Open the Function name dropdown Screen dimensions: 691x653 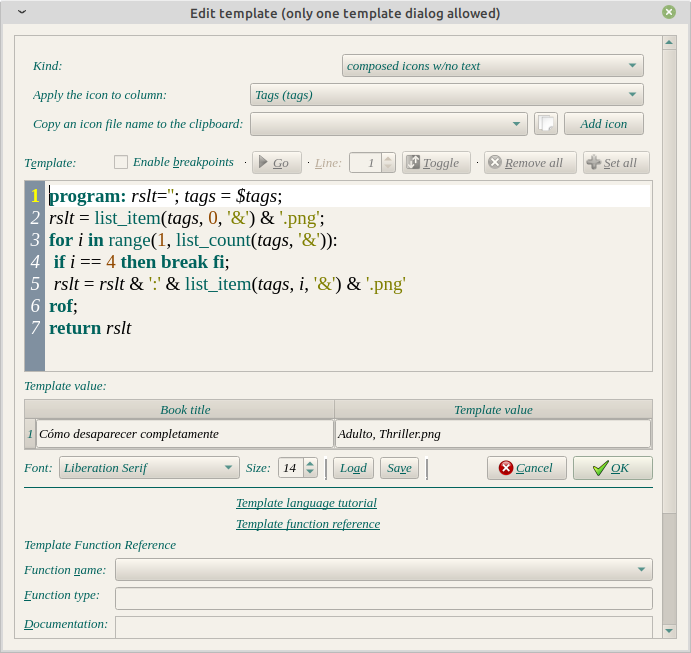(384, 570)
